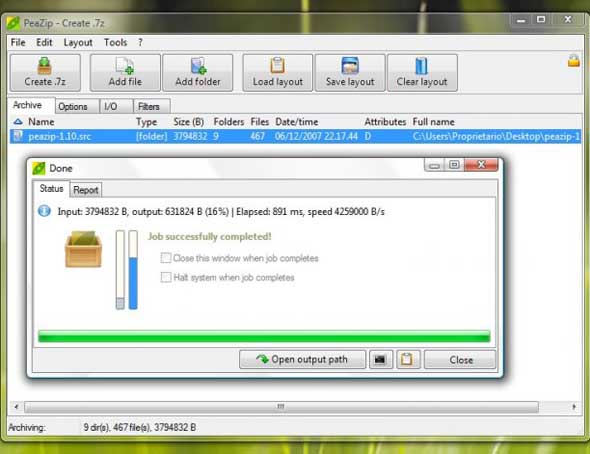Click the leaf icon in Done dialog title
Image resolution: width=590 pixels, height=454 pixels.
pyautogui.click(x=39, y=168)
